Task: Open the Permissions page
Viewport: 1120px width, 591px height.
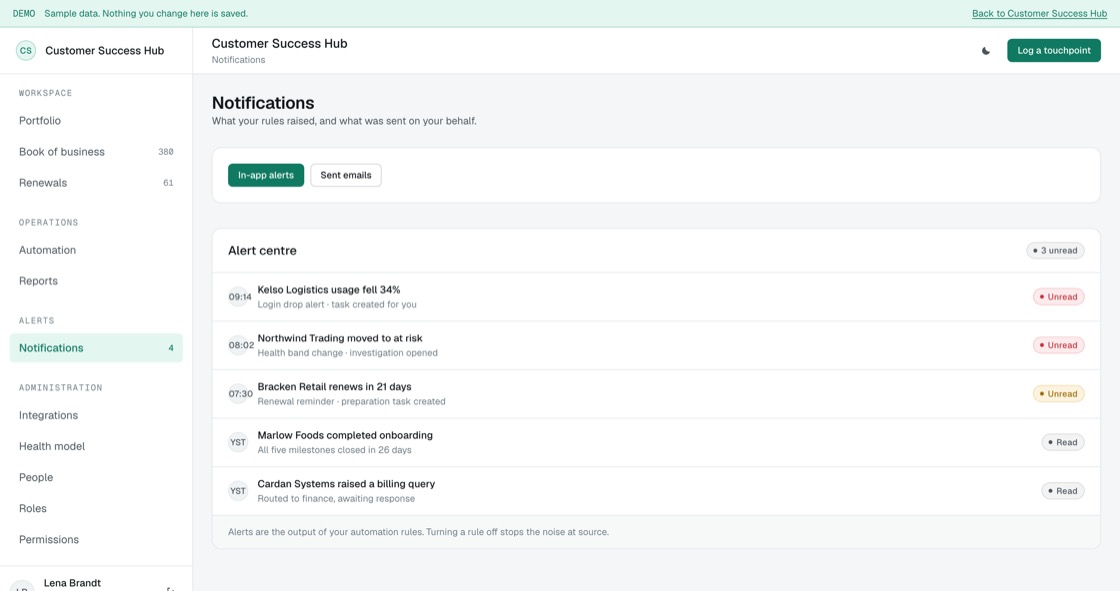Action: (x=96, y=540)
